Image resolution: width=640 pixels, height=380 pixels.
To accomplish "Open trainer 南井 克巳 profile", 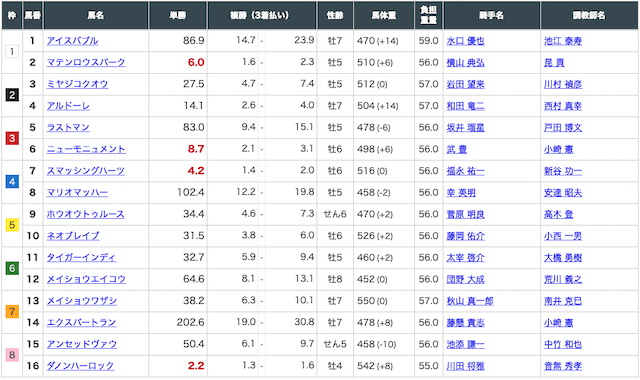I will click(563, 301).
